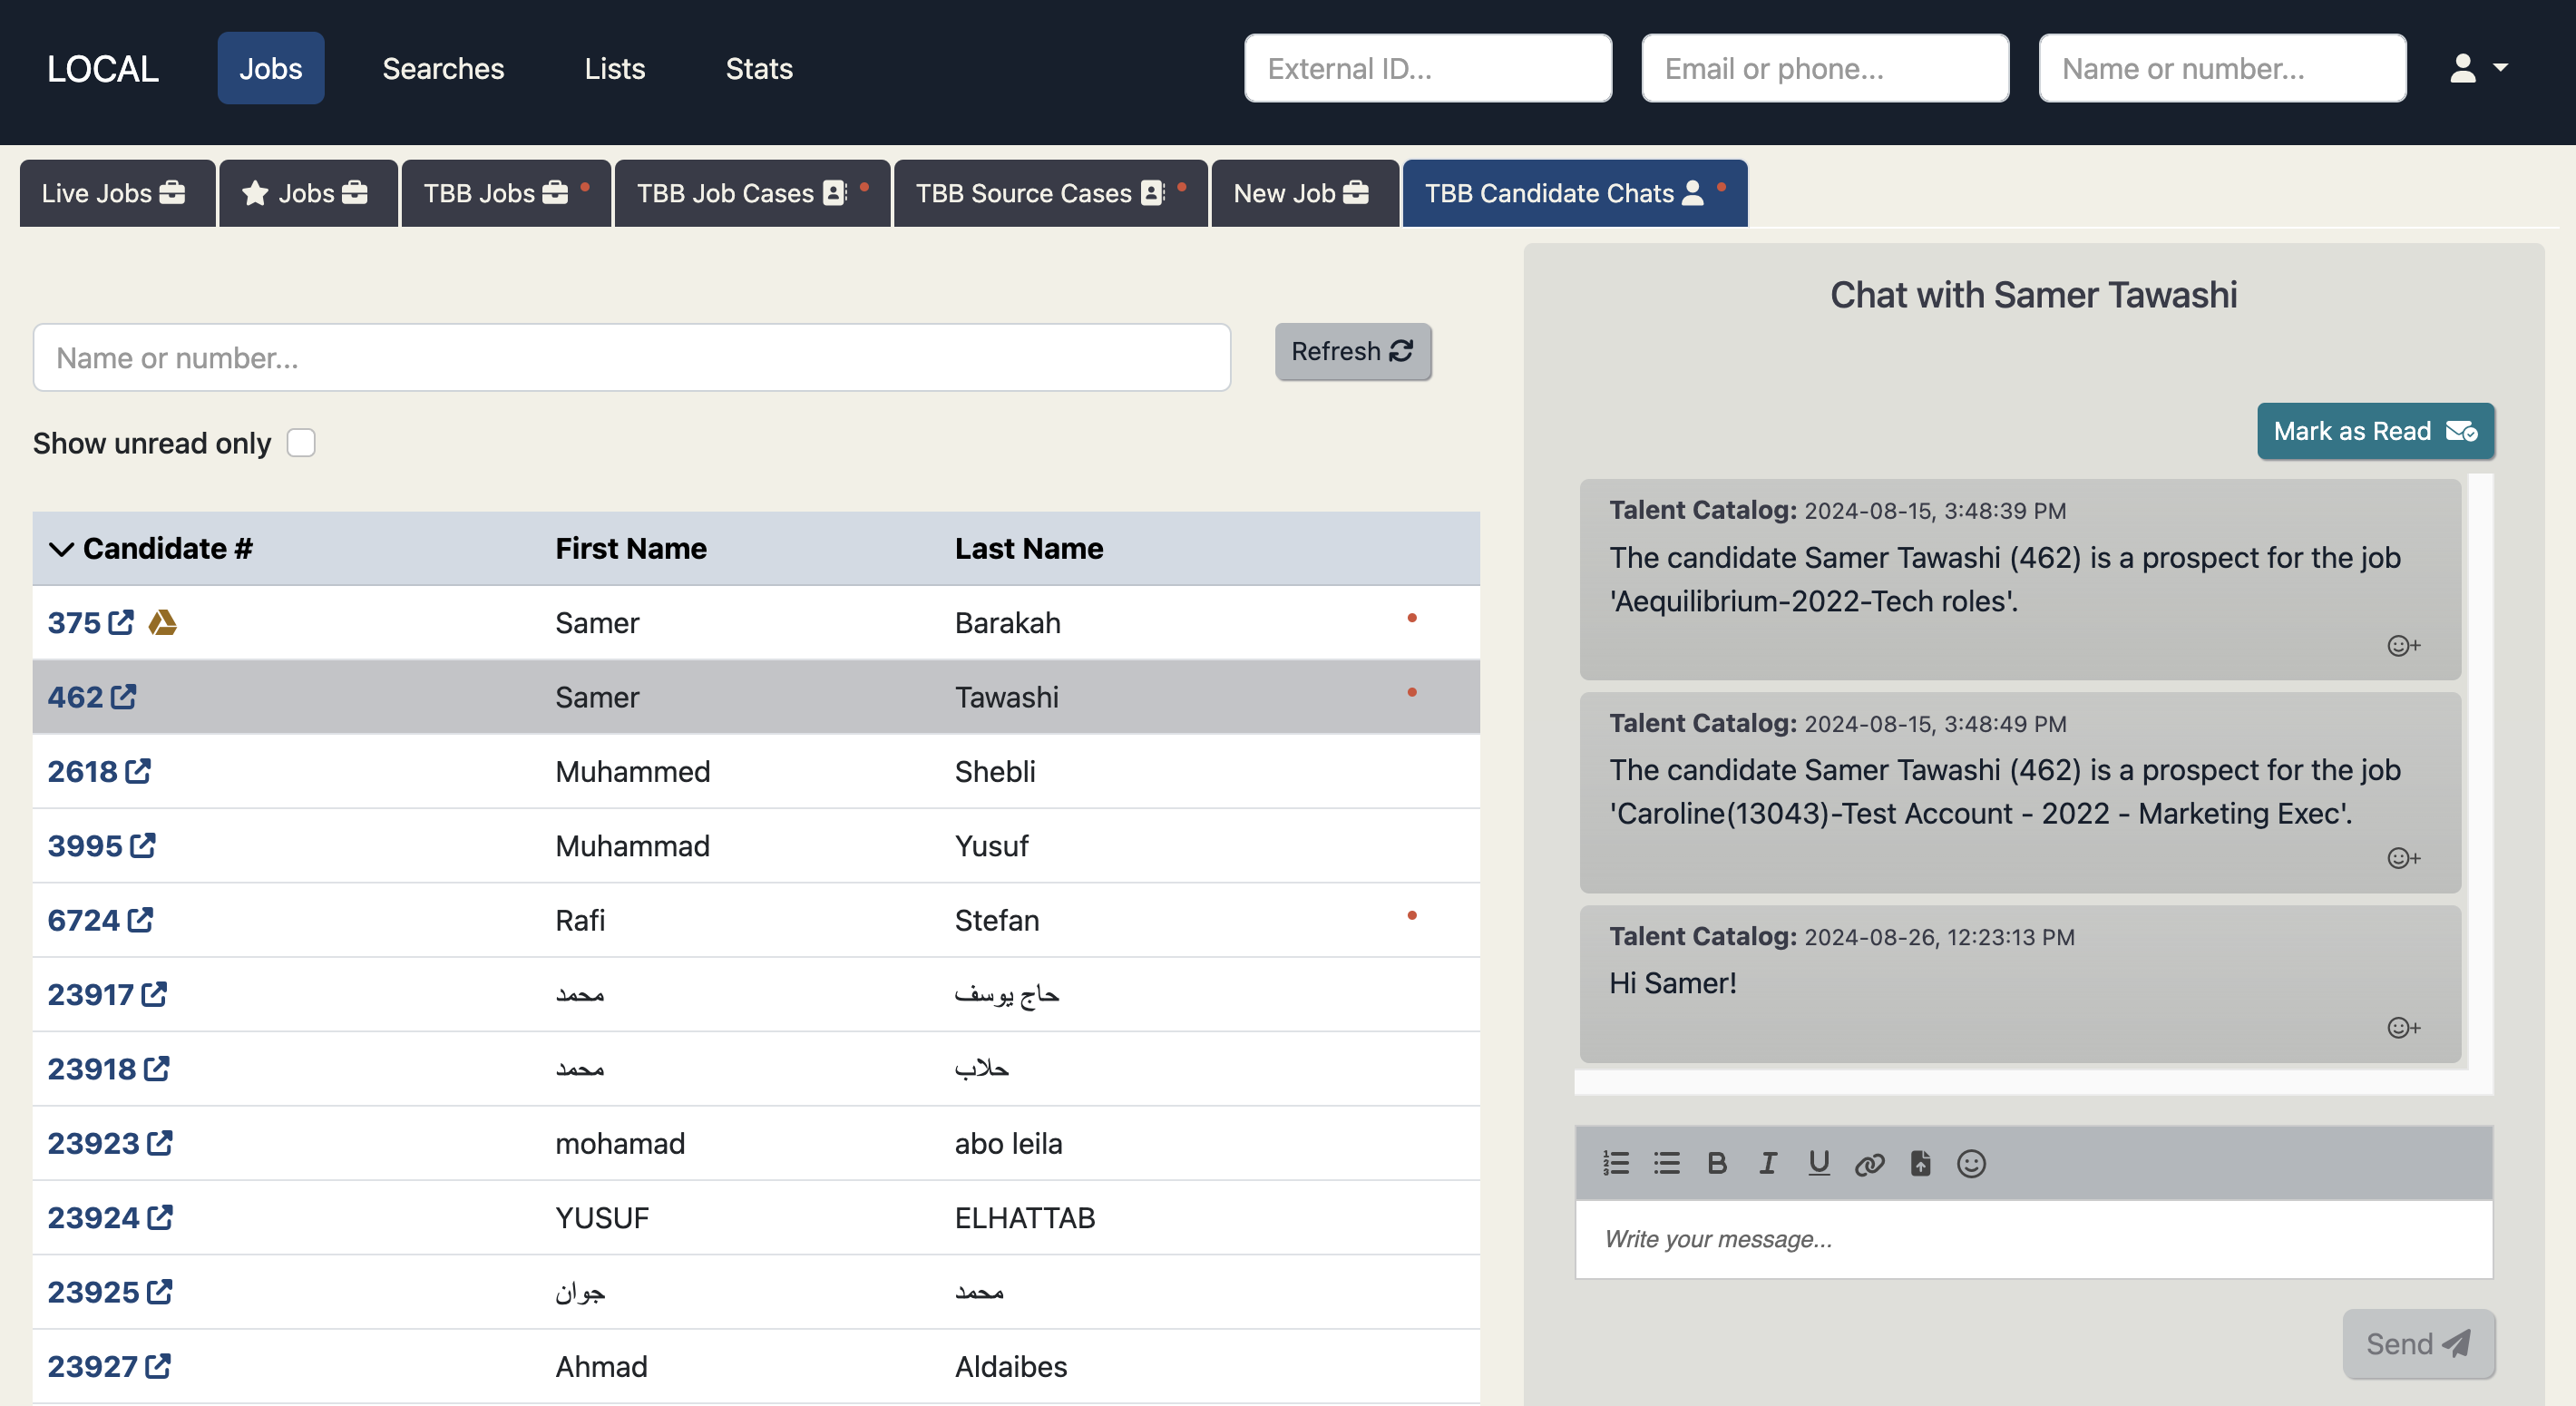This screenshot has width=2576, height=1406.
Task: Create a bullet list in the message editor
Action: coord(1666,1163)
